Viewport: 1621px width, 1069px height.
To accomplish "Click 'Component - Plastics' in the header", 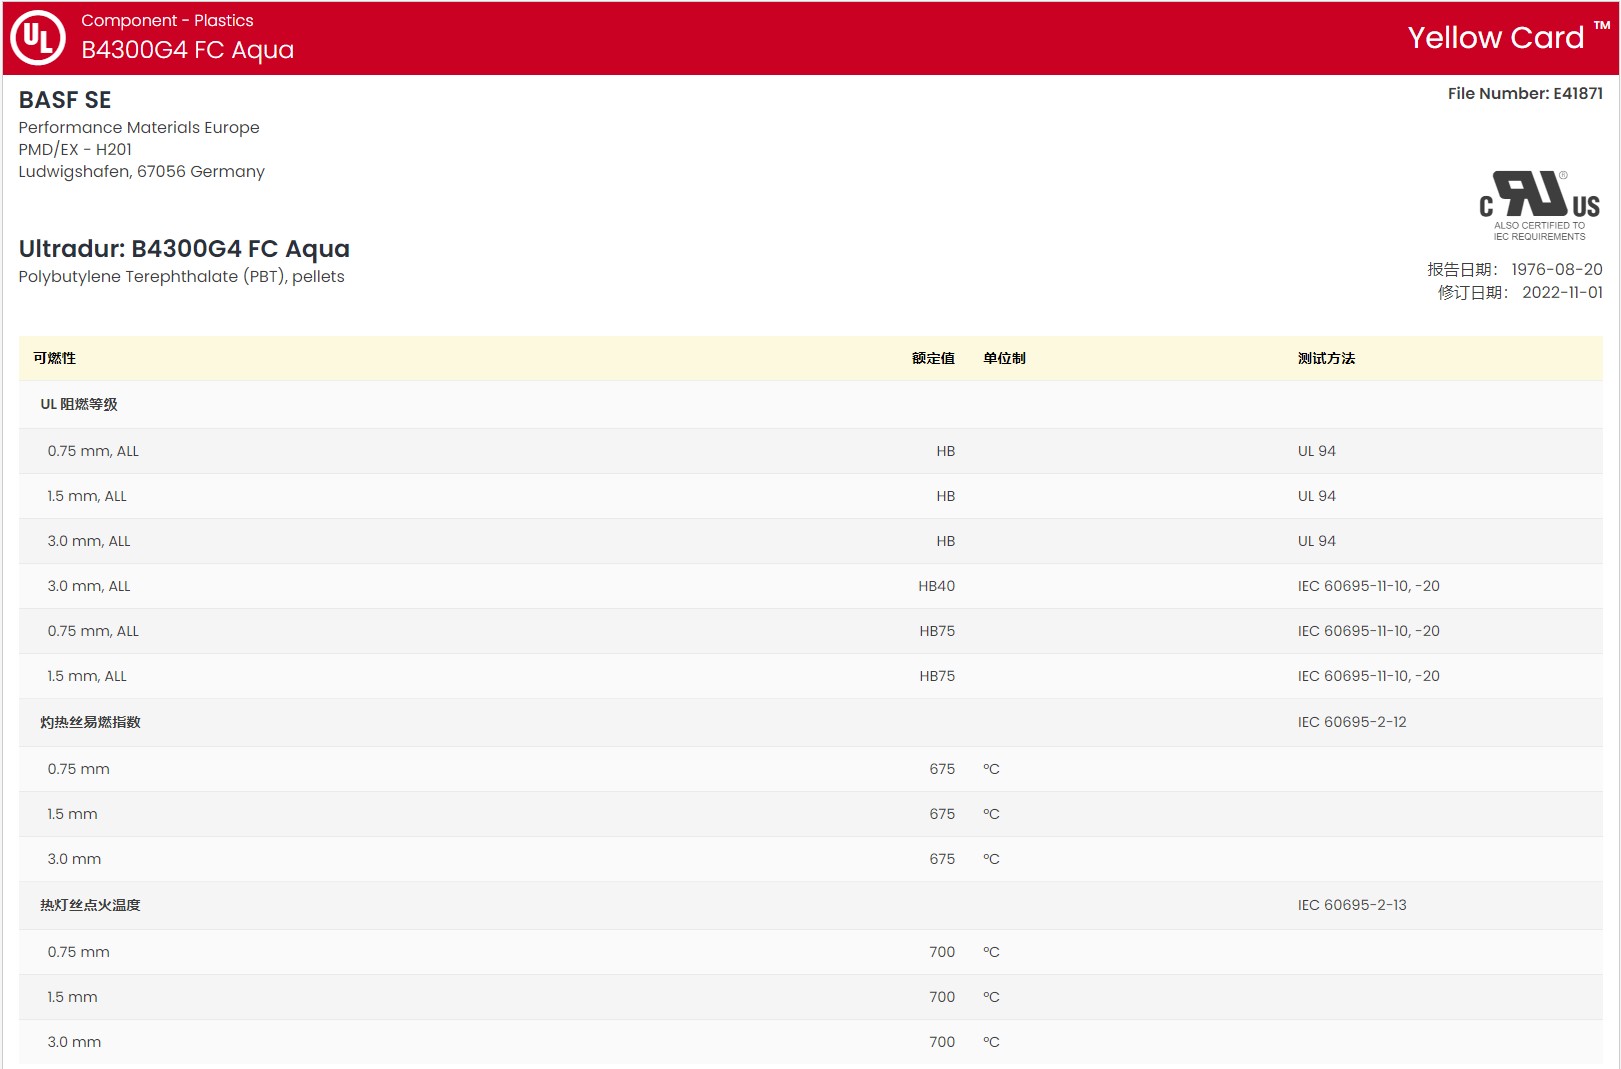I will pos(167,20).
